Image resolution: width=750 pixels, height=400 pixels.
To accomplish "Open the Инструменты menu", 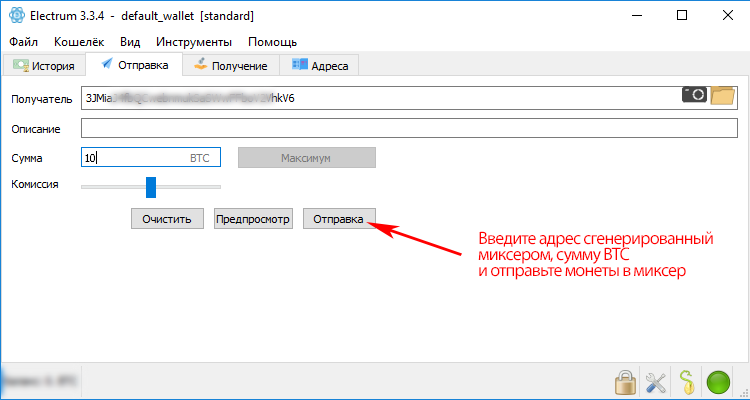I will (x=194, y=42).
